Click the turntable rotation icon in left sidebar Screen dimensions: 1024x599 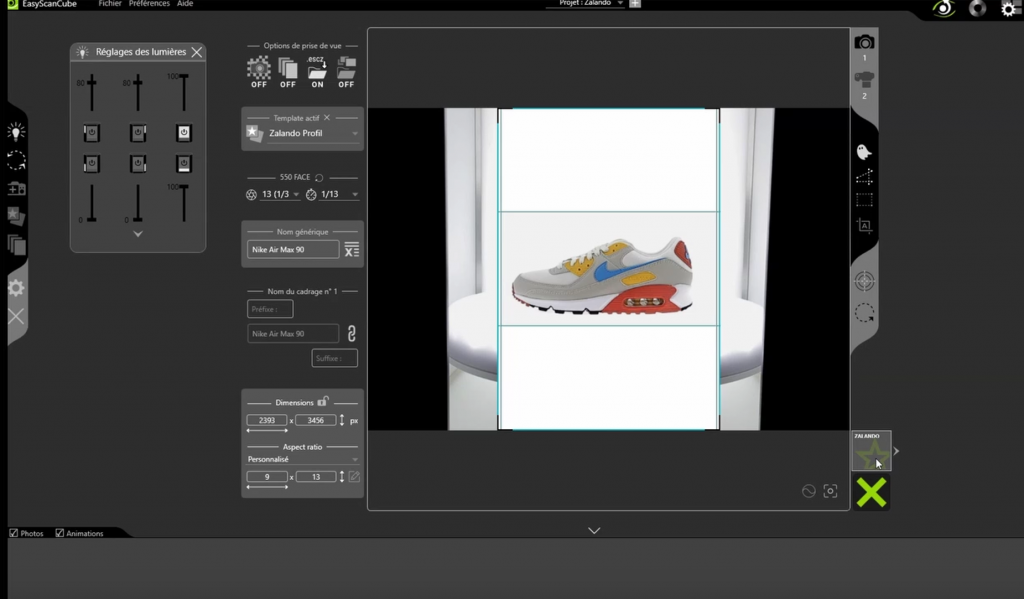click(16, 160)
